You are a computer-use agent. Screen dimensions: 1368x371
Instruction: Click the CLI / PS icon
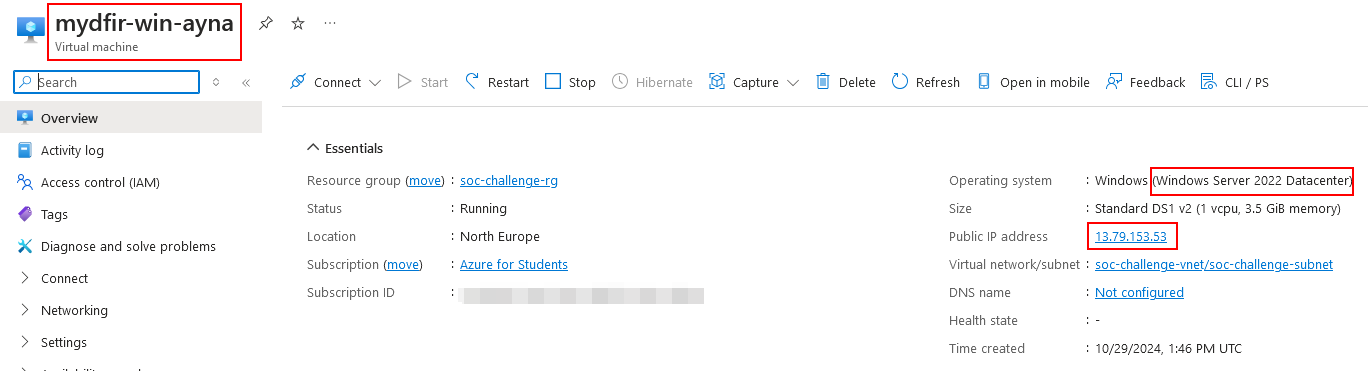click(1208, 82)
